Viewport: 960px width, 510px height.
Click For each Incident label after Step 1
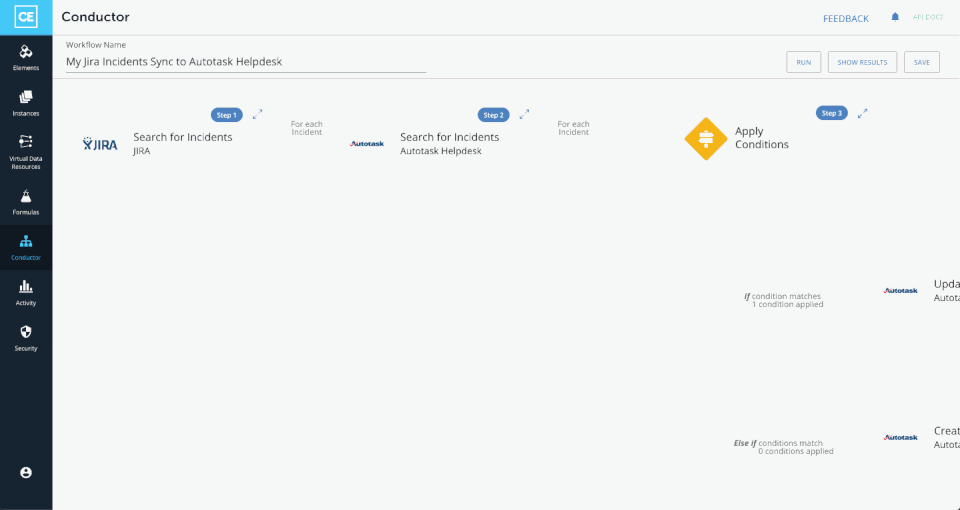click(x=307, y=128)
